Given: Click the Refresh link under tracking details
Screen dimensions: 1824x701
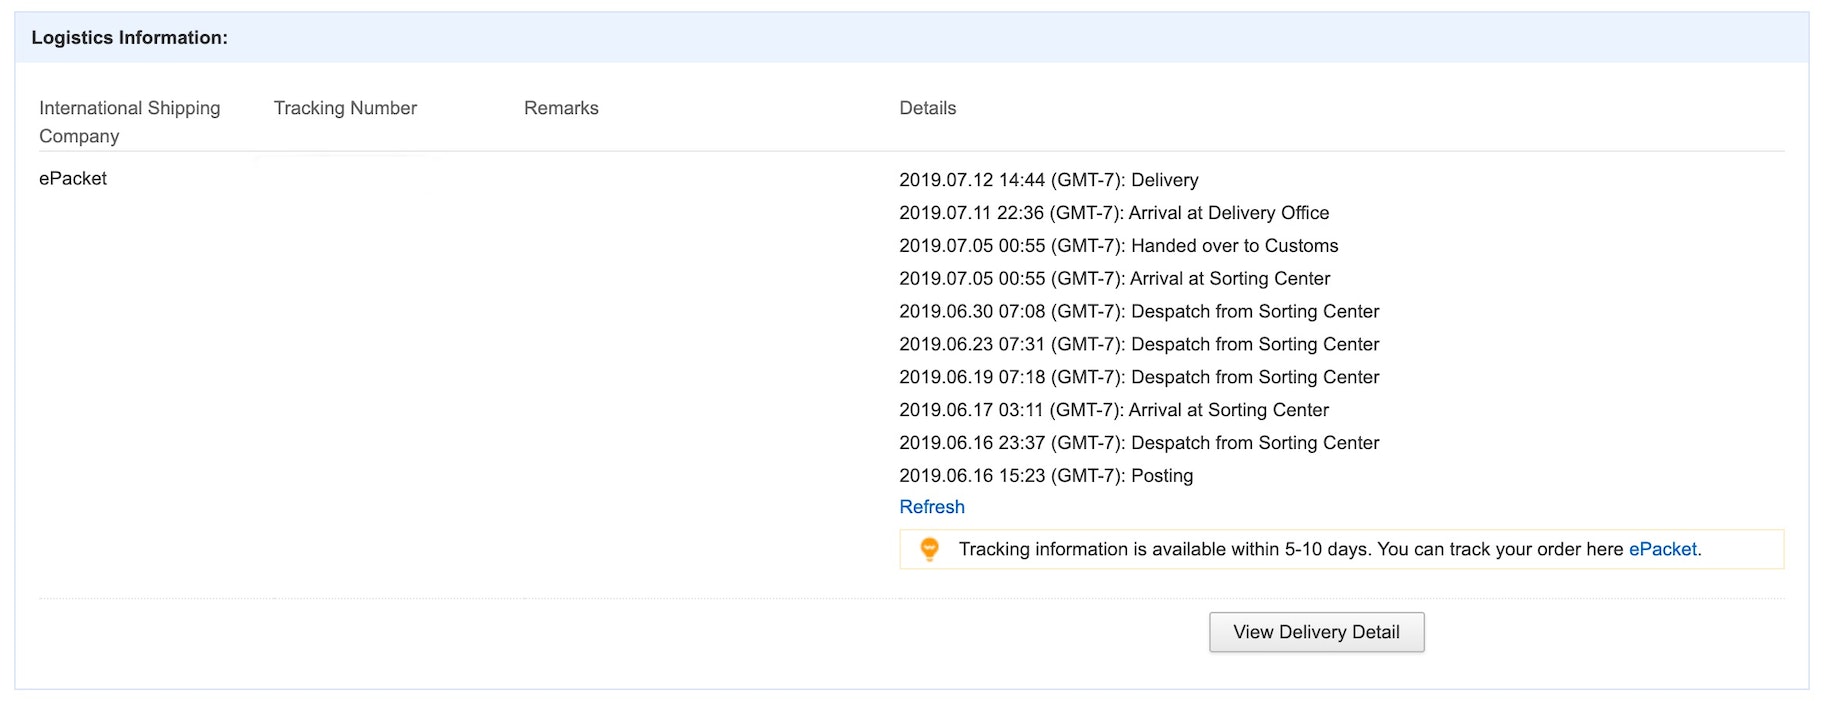Looking at the screenshot, I should [x=931, y=507].
